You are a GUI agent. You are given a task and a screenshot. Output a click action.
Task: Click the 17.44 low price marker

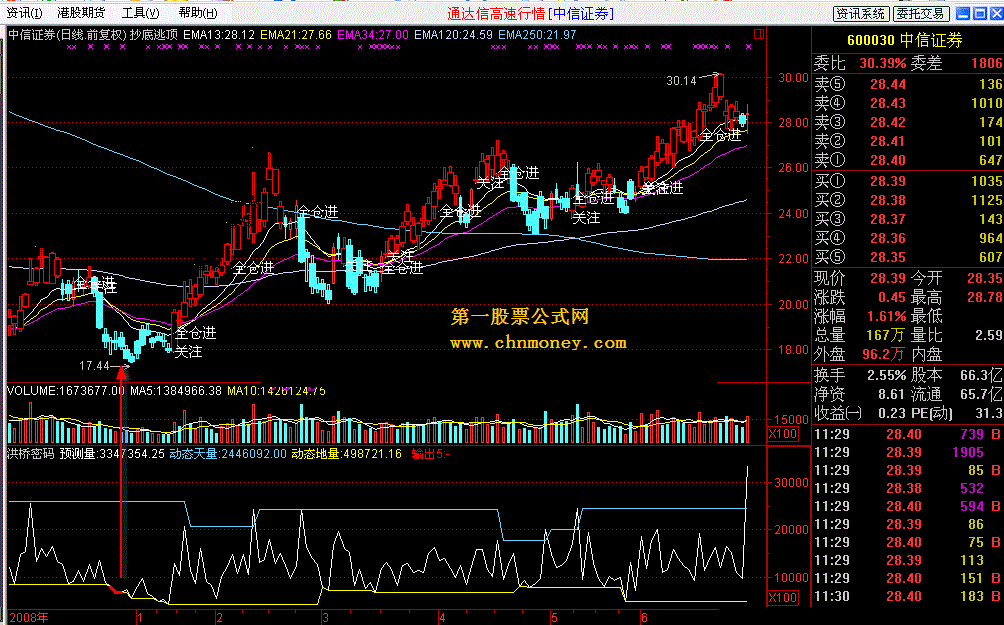point(94,366)
